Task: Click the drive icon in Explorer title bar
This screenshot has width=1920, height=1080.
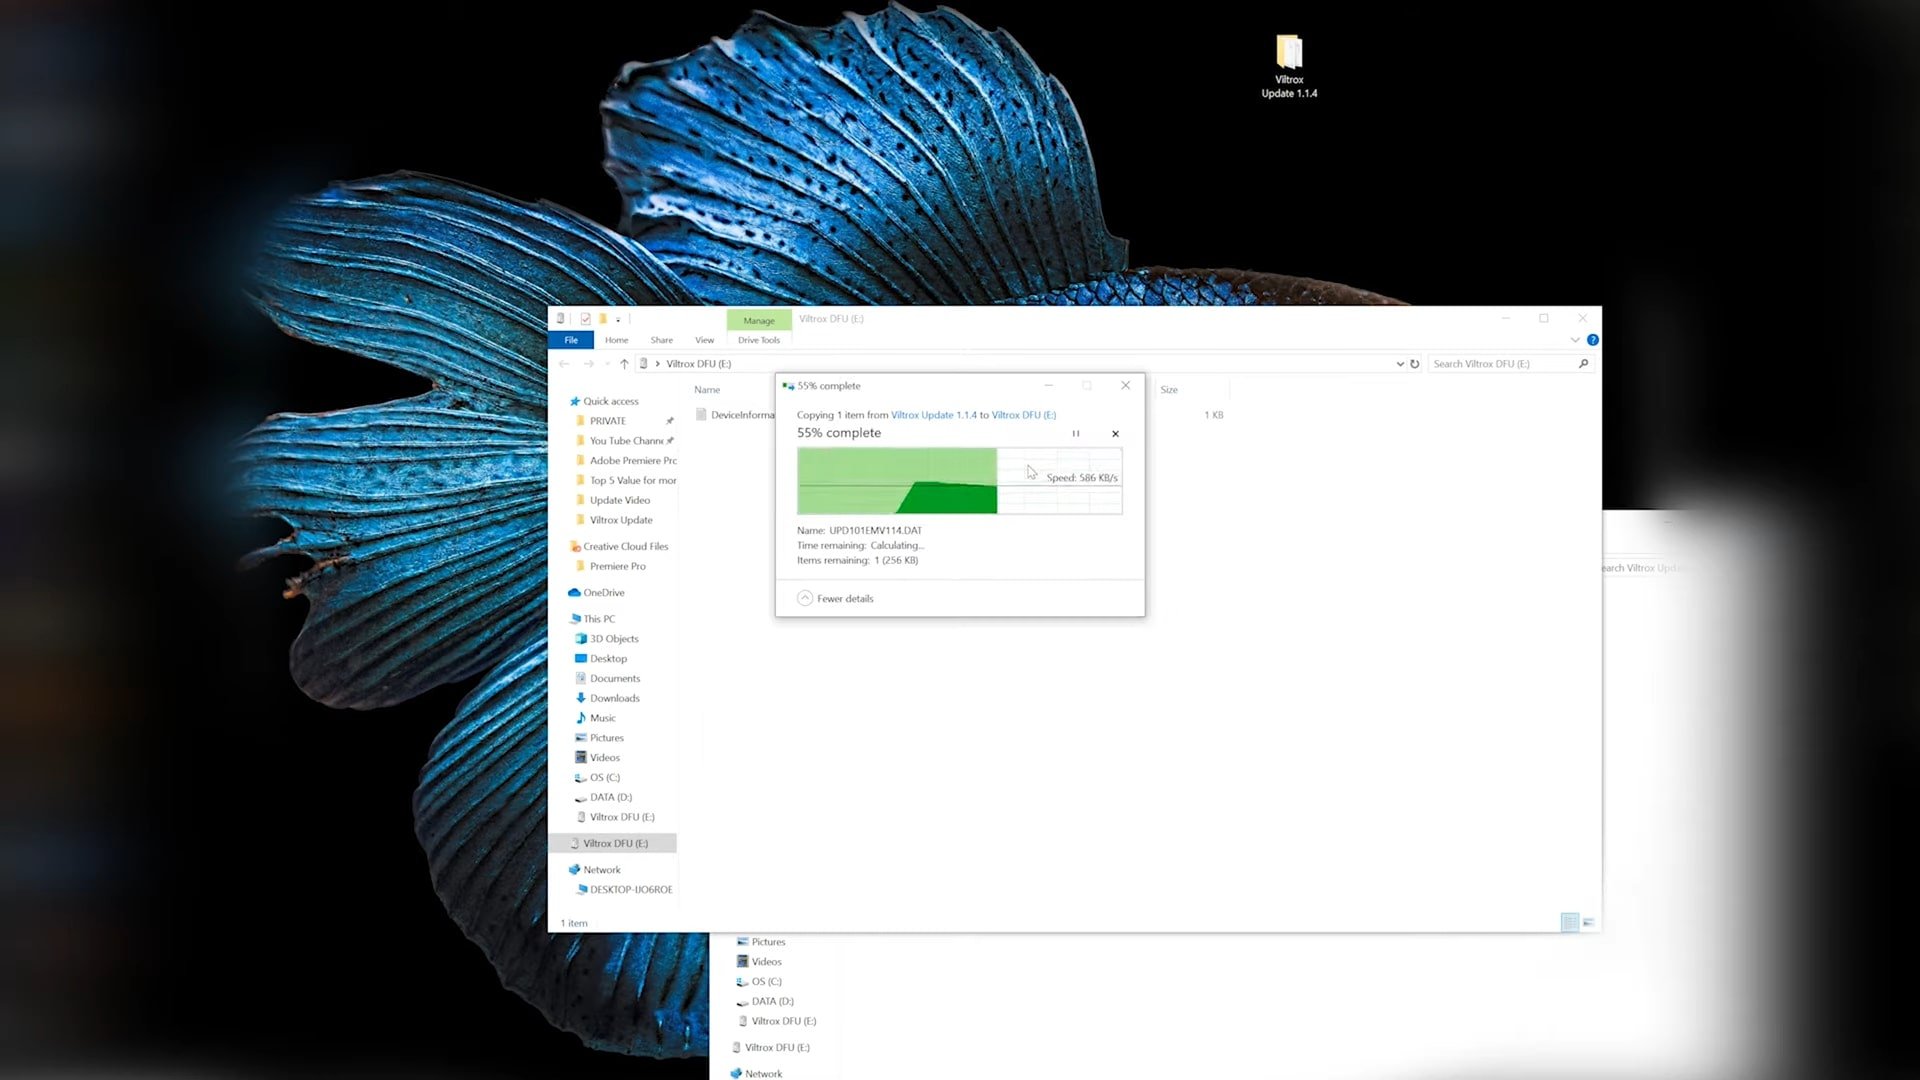Action: 560,319
